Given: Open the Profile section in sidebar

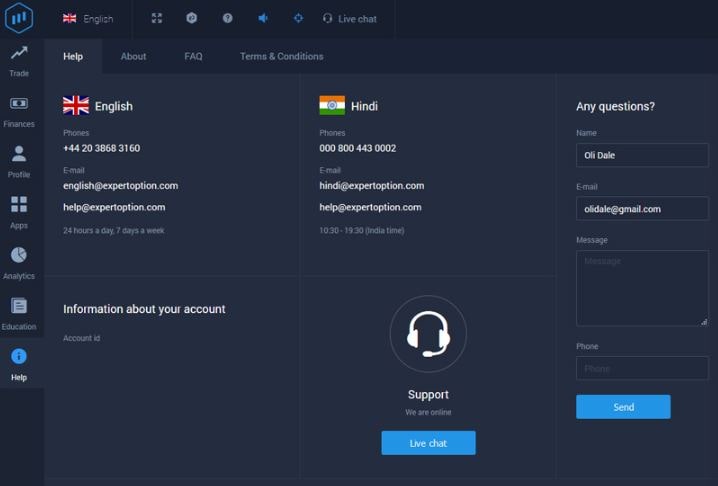Looking at the screenshot, I should (x=19, y=163).
